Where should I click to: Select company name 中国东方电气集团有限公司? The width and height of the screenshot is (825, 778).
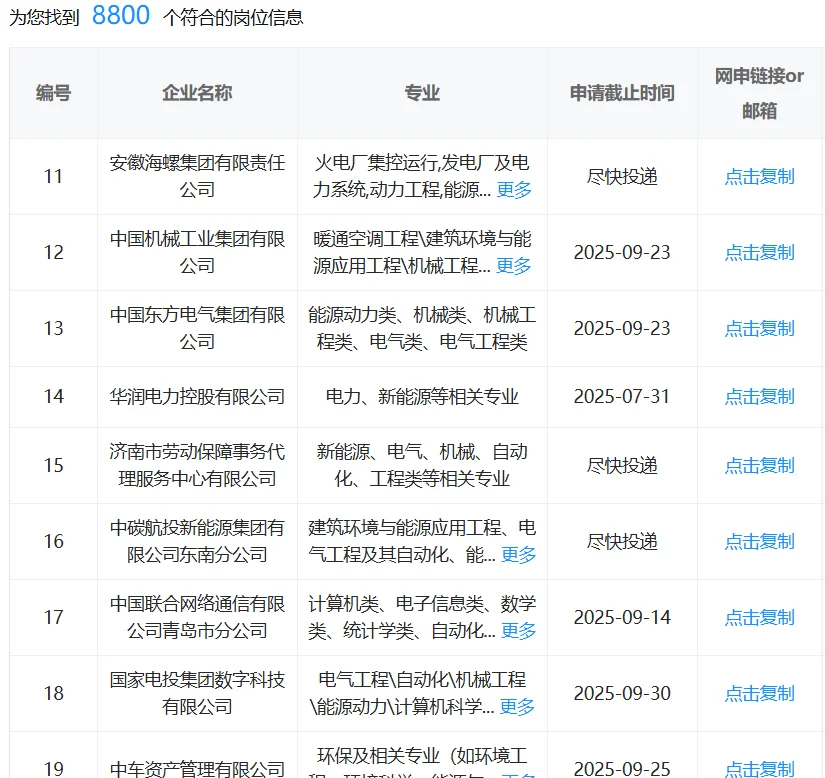[197, 328]
